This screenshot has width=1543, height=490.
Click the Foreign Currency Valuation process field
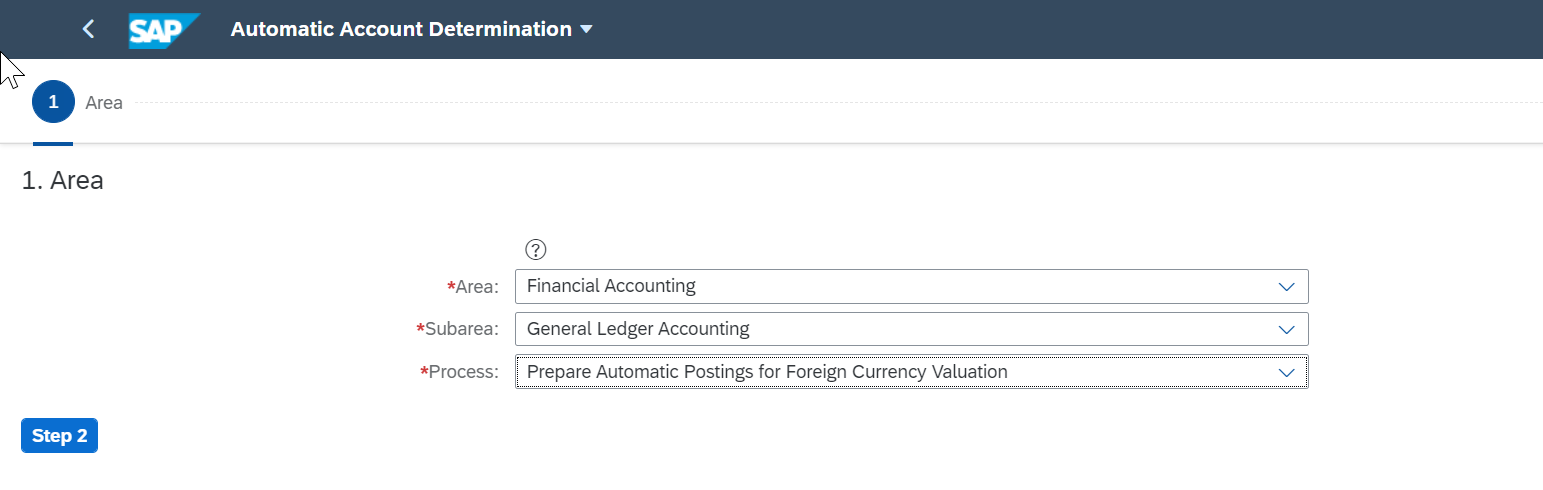(911, 372)
